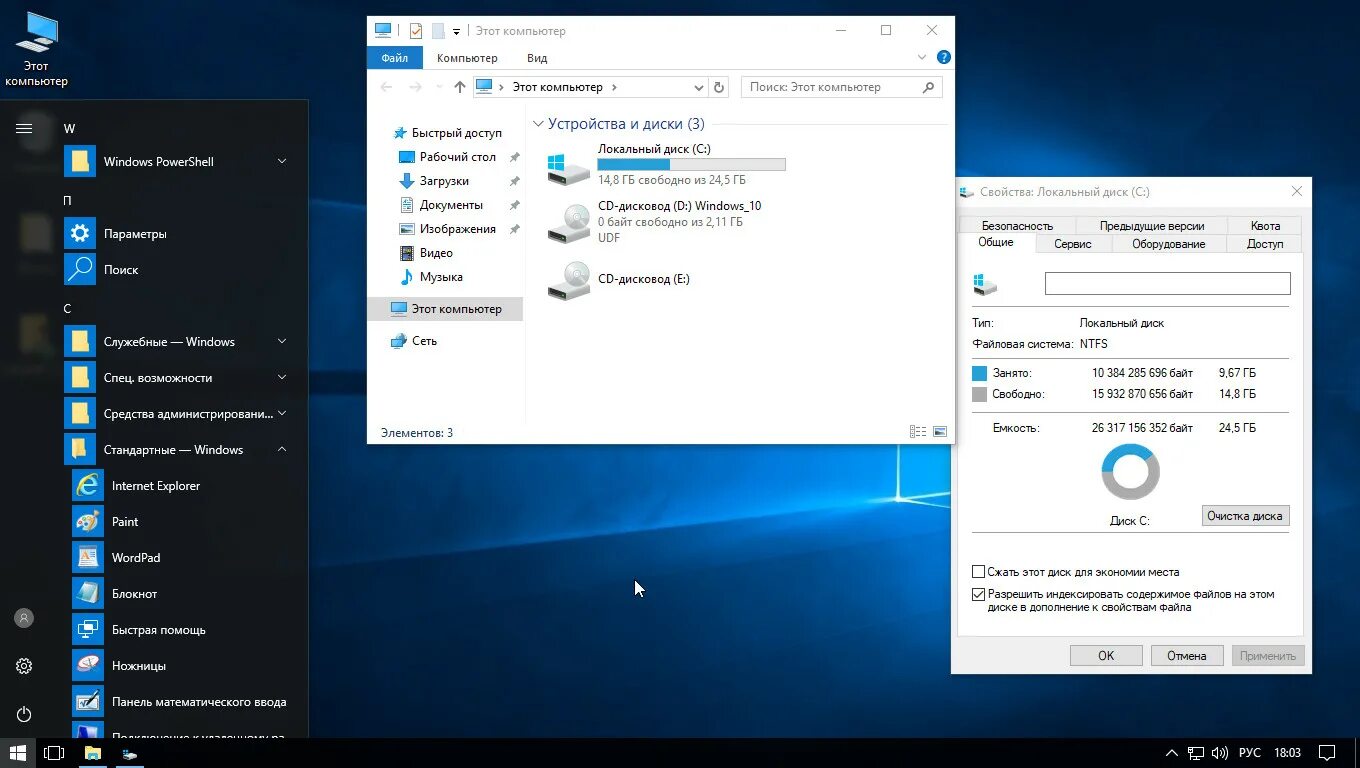Open the Доступ tab

(1265, 244)
